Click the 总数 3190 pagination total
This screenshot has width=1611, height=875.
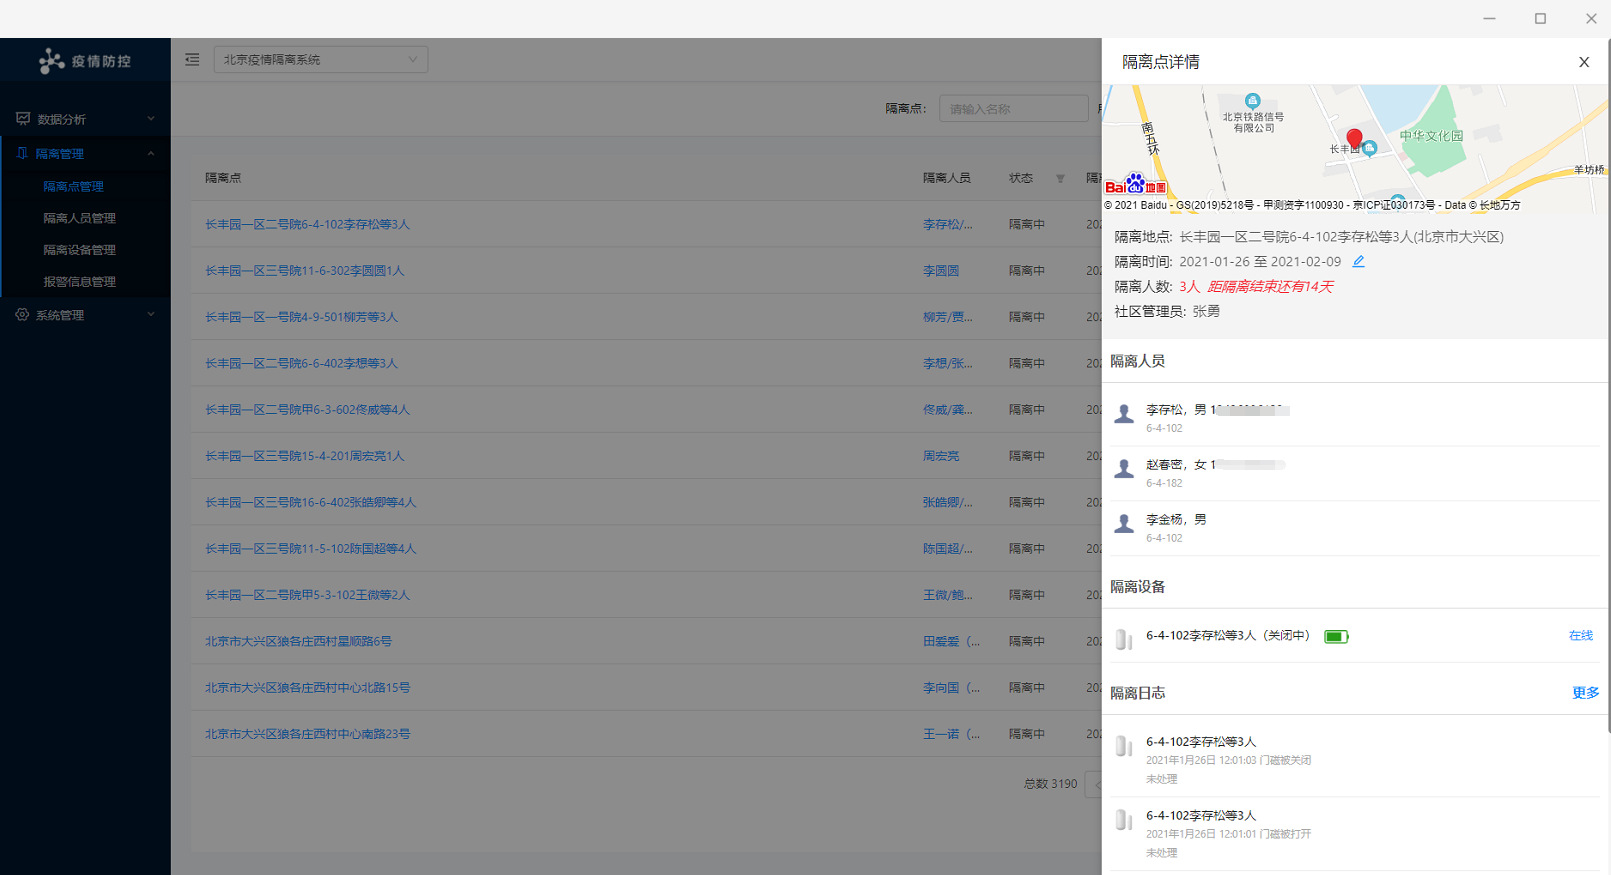(x=1050, y=784)
